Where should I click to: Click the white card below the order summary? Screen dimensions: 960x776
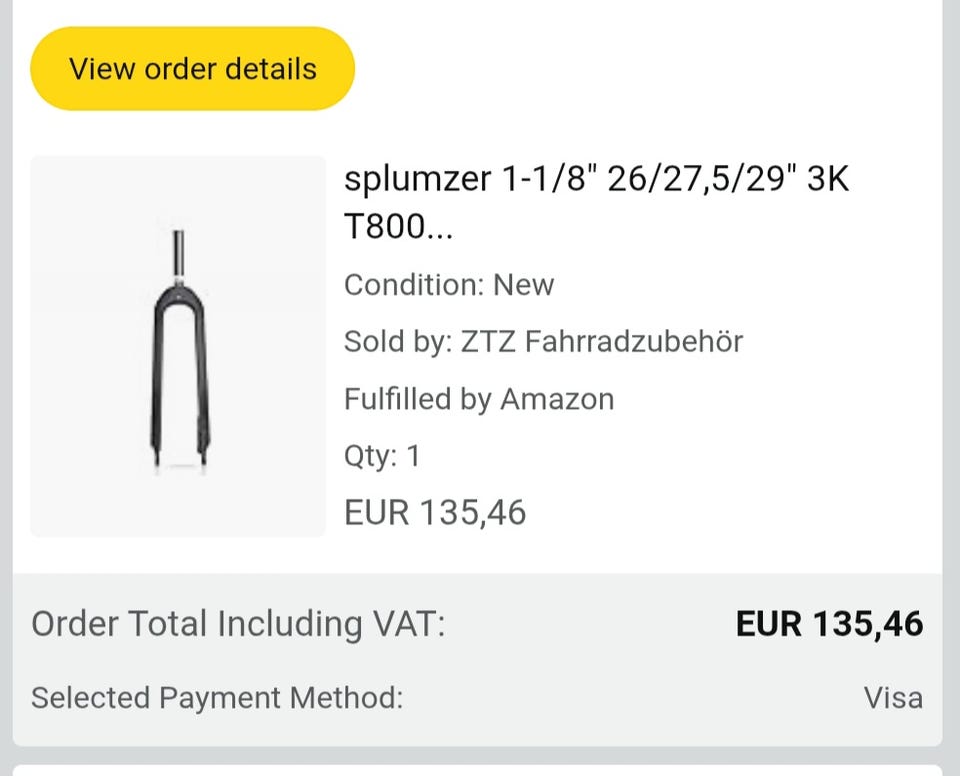[478, 771]
